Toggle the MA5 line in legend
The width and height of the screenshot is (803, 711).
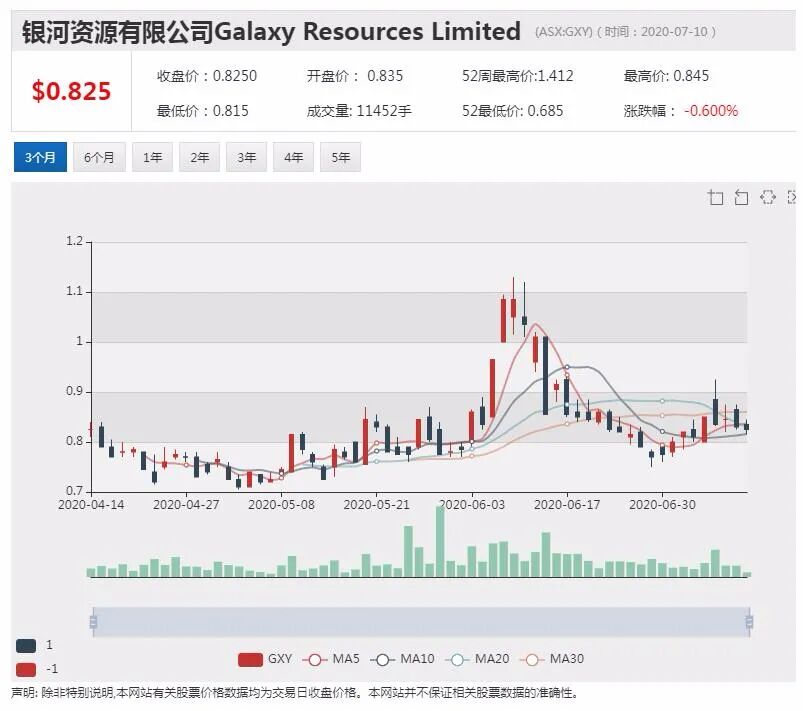tap(331, 659)
